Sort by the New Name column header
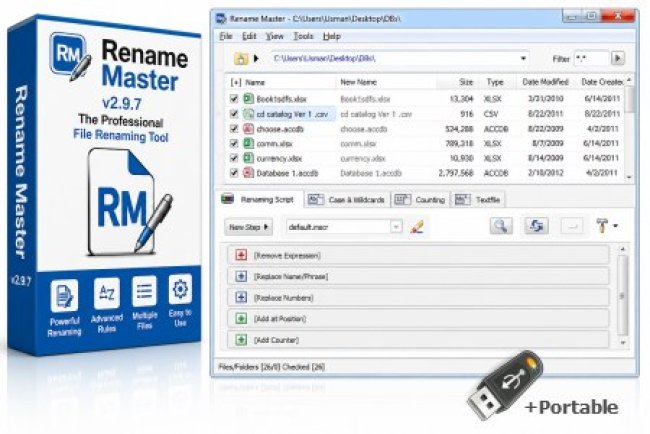 pos(358,82)
